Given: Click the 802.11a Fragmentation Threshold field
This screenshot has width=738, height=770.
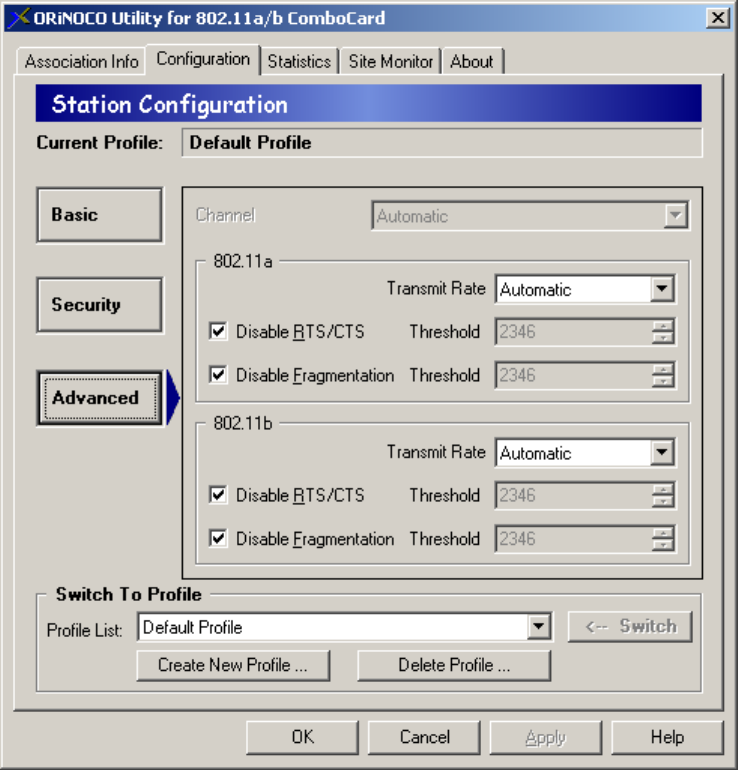Looking at the screenshot, I should pos(574,376).
